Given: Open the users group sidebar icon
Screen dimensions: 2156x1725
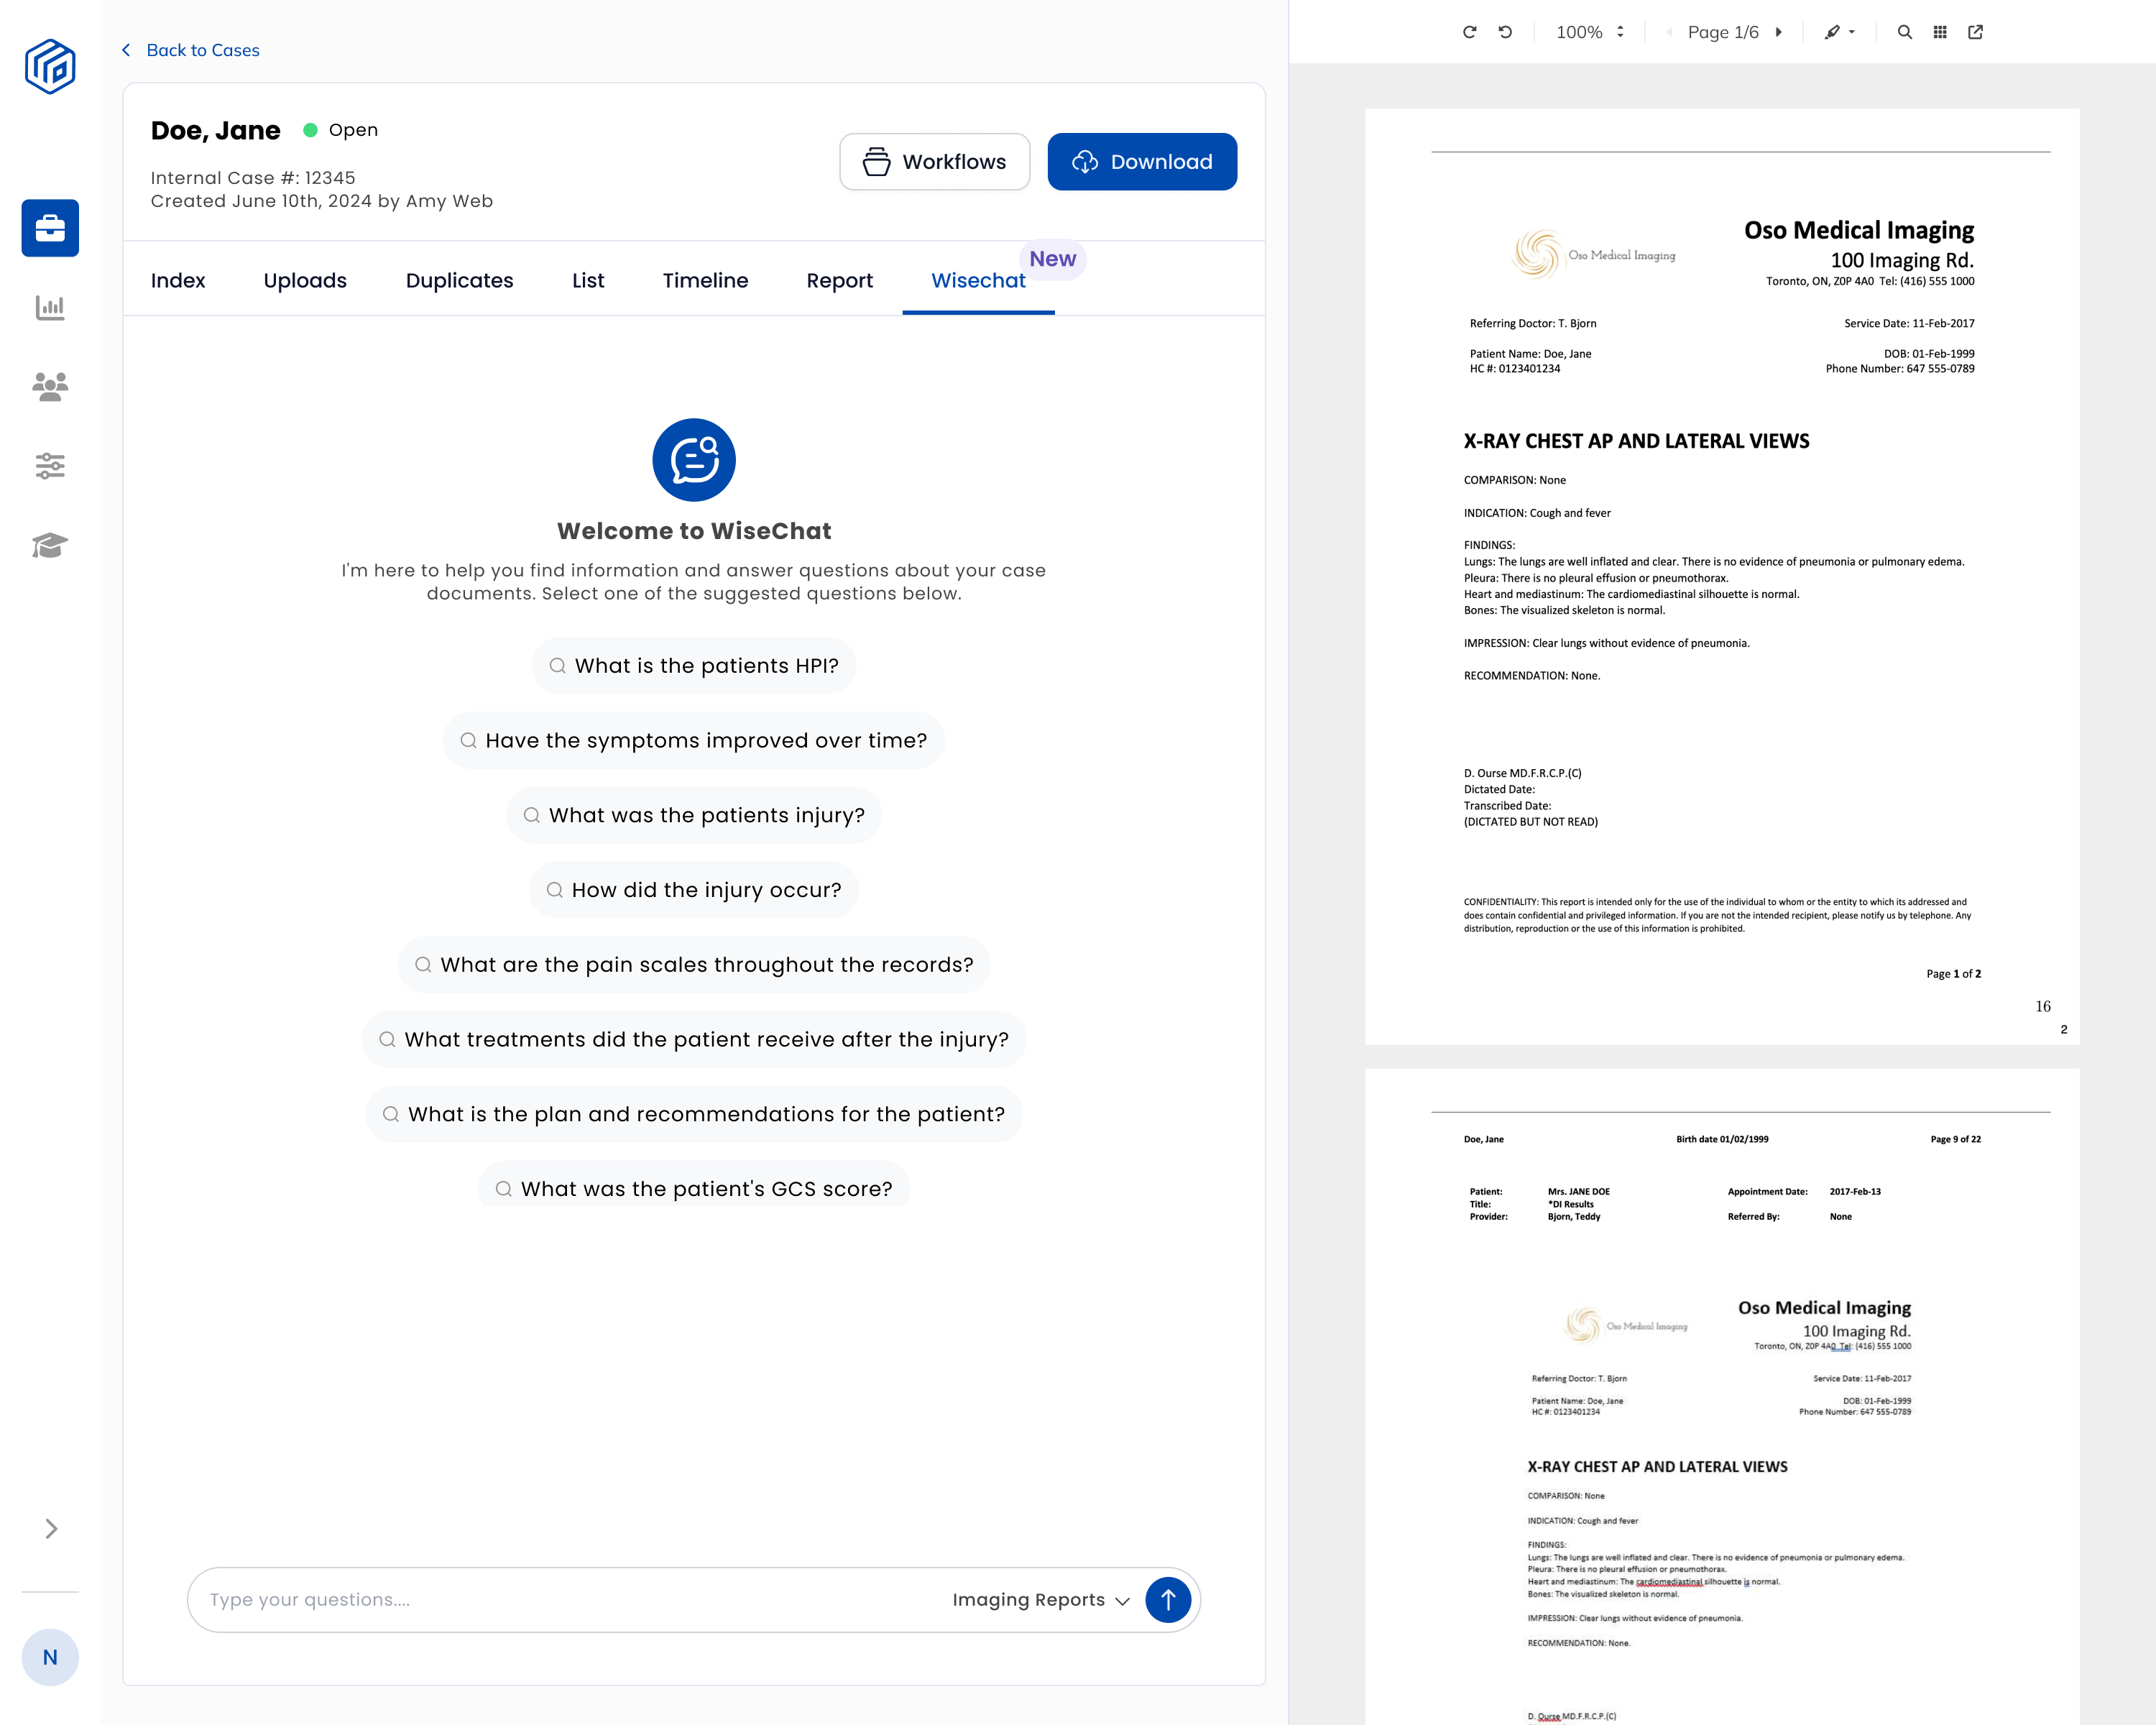Looking at the screenshot, I should pyautogui.click(x=50, y=386).
